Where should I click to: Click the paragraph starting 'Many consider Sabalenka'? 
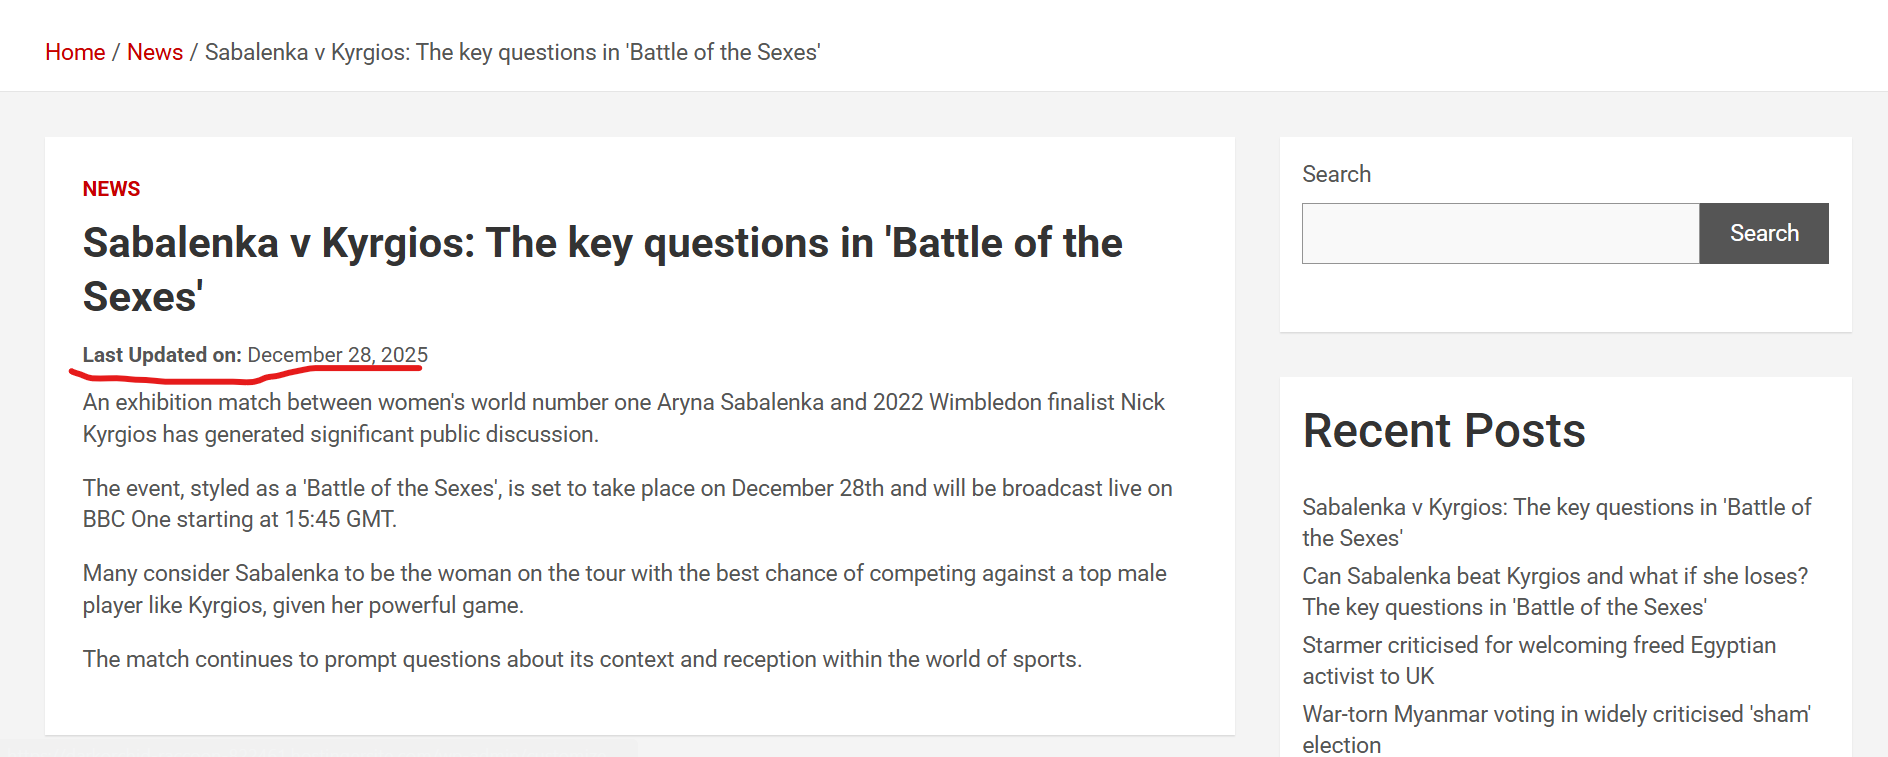tap(624, 589)
